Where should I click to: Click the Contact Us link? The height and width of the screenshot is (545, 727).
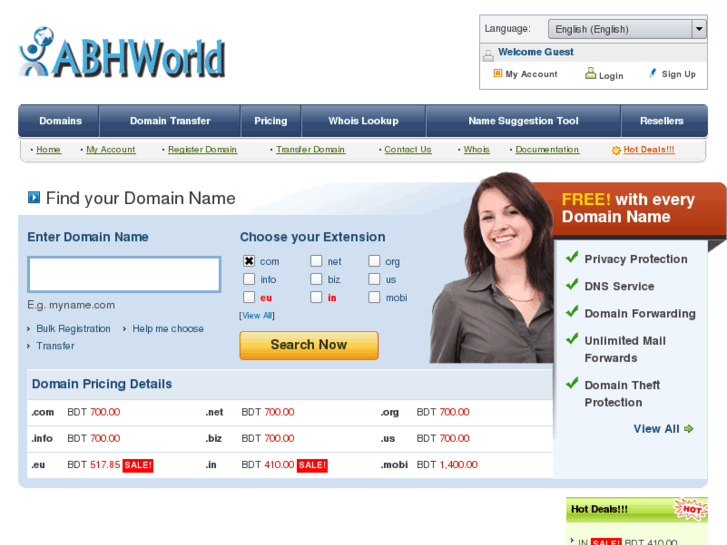[x=408, y=149]
